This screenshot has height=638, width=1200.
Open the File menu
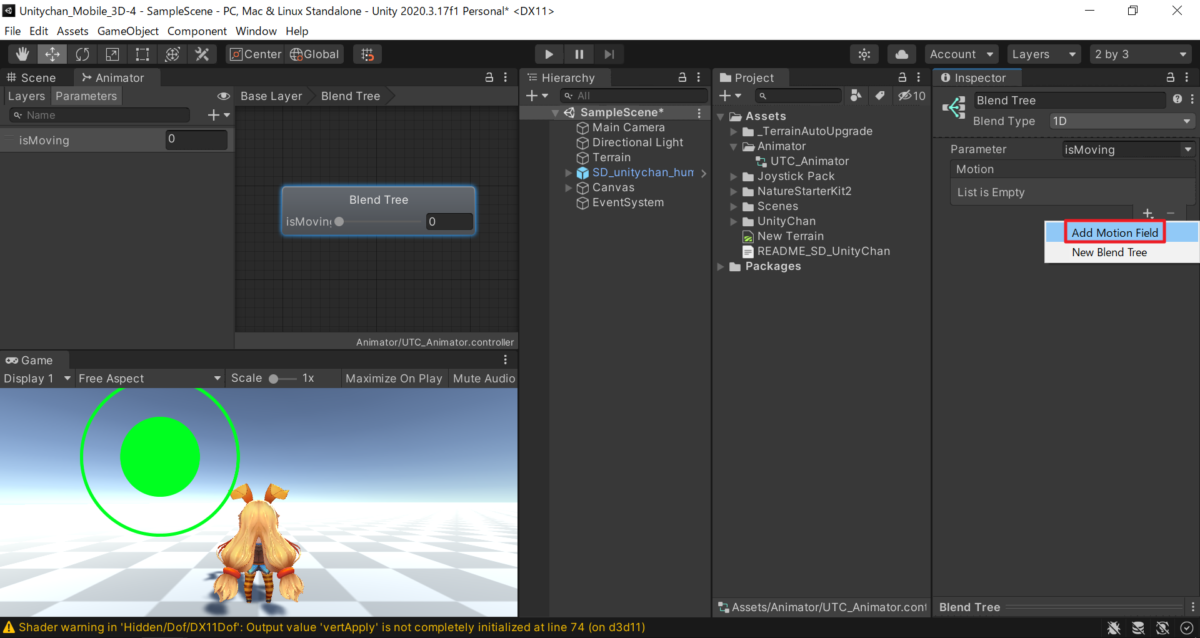[13, 31]
